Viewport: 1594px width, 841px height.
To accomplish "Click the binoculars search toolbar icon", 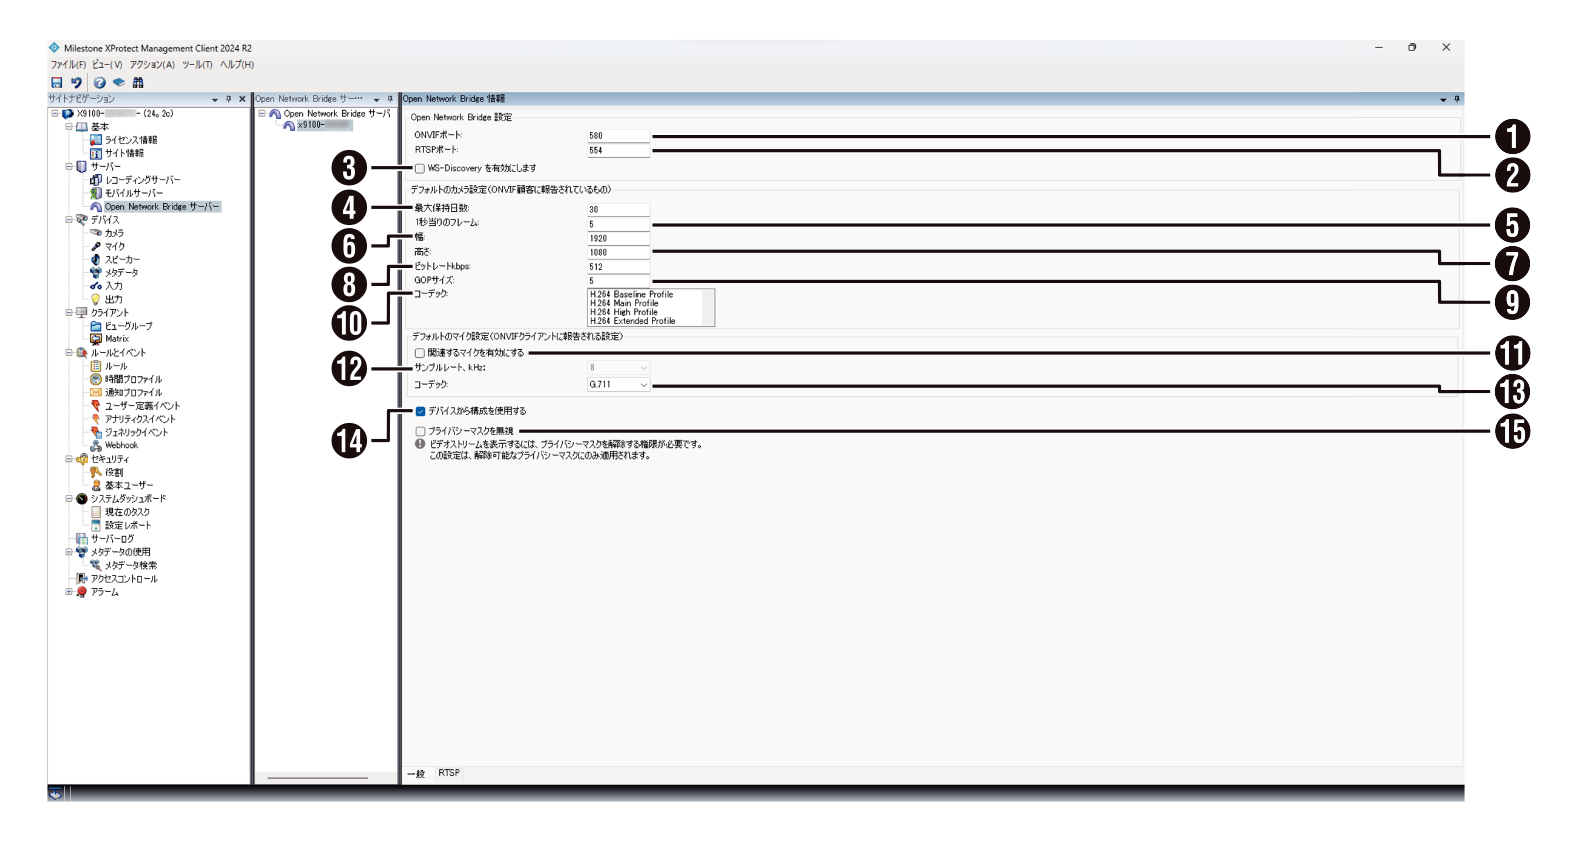I will point(138,83).
